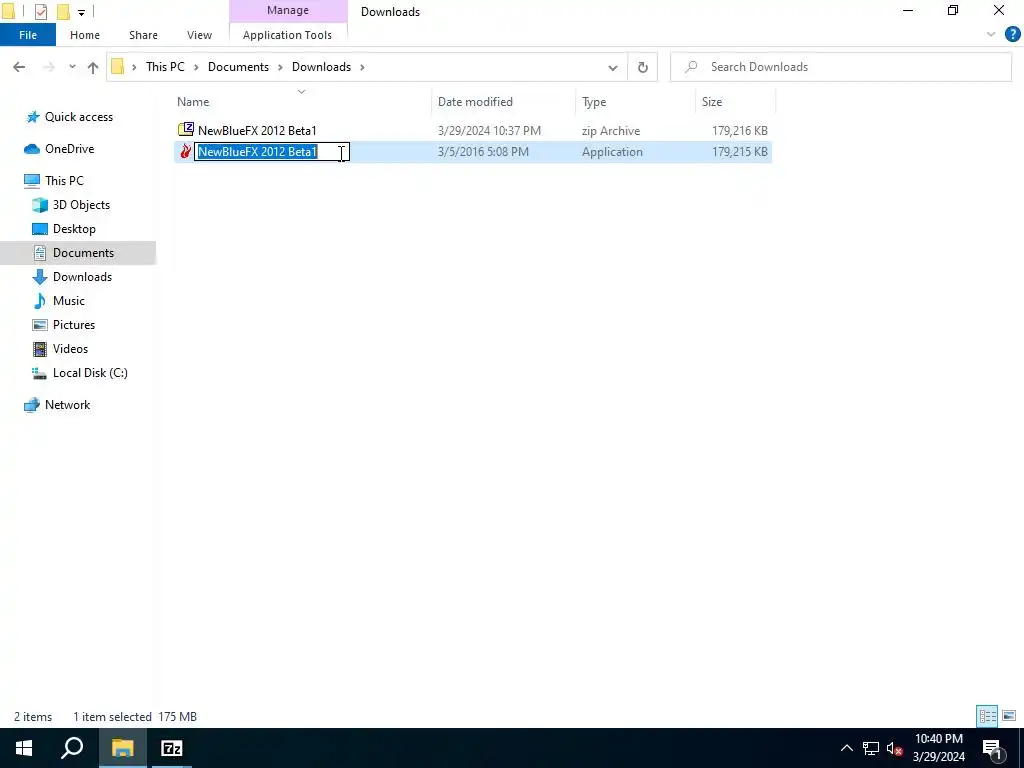Open taskbar Search magnifier

72,748
